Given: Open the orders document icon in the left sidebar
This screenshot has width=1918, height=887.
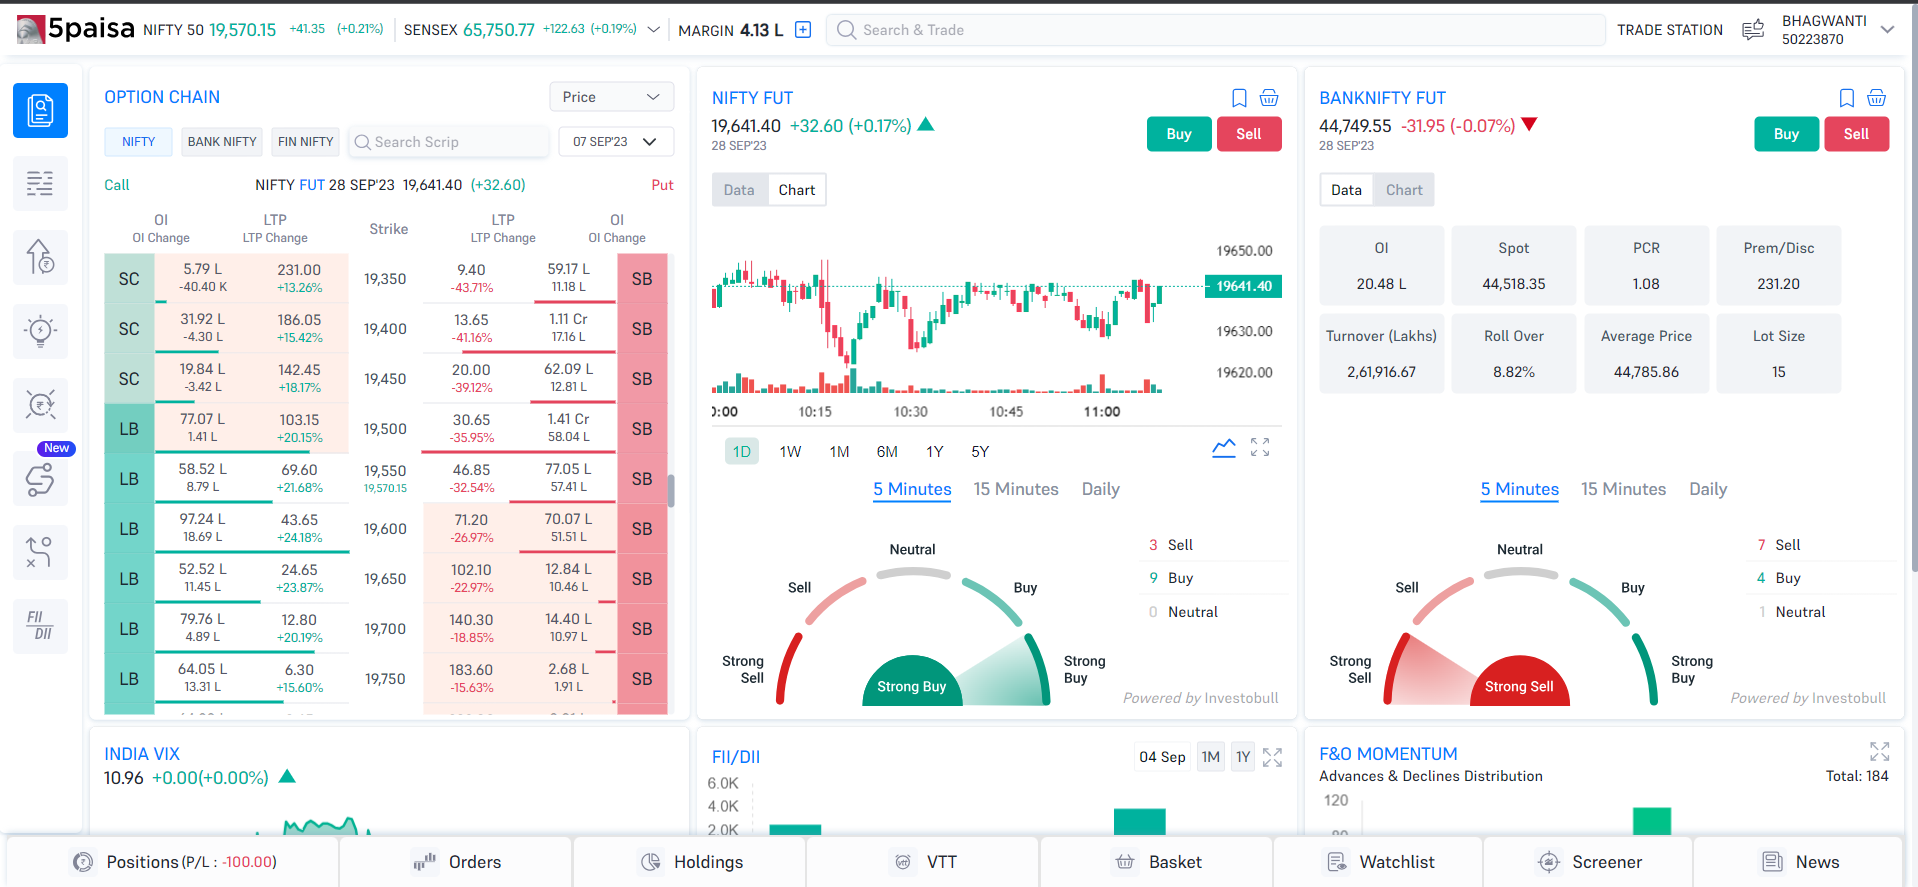Looking at the screenshot, I should [40, 110].
